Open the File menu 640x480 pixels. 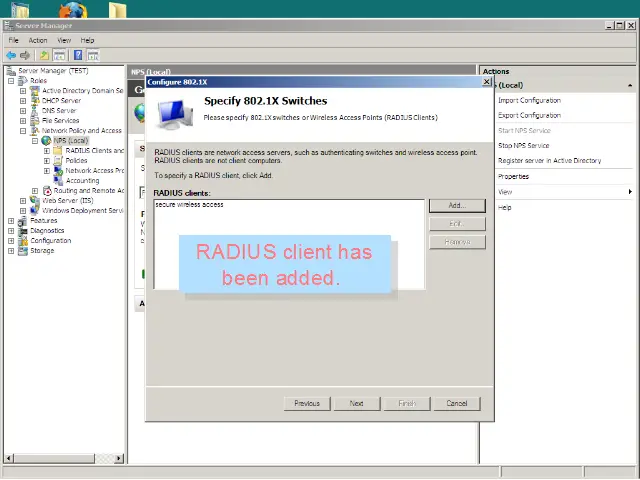(13, 40)
